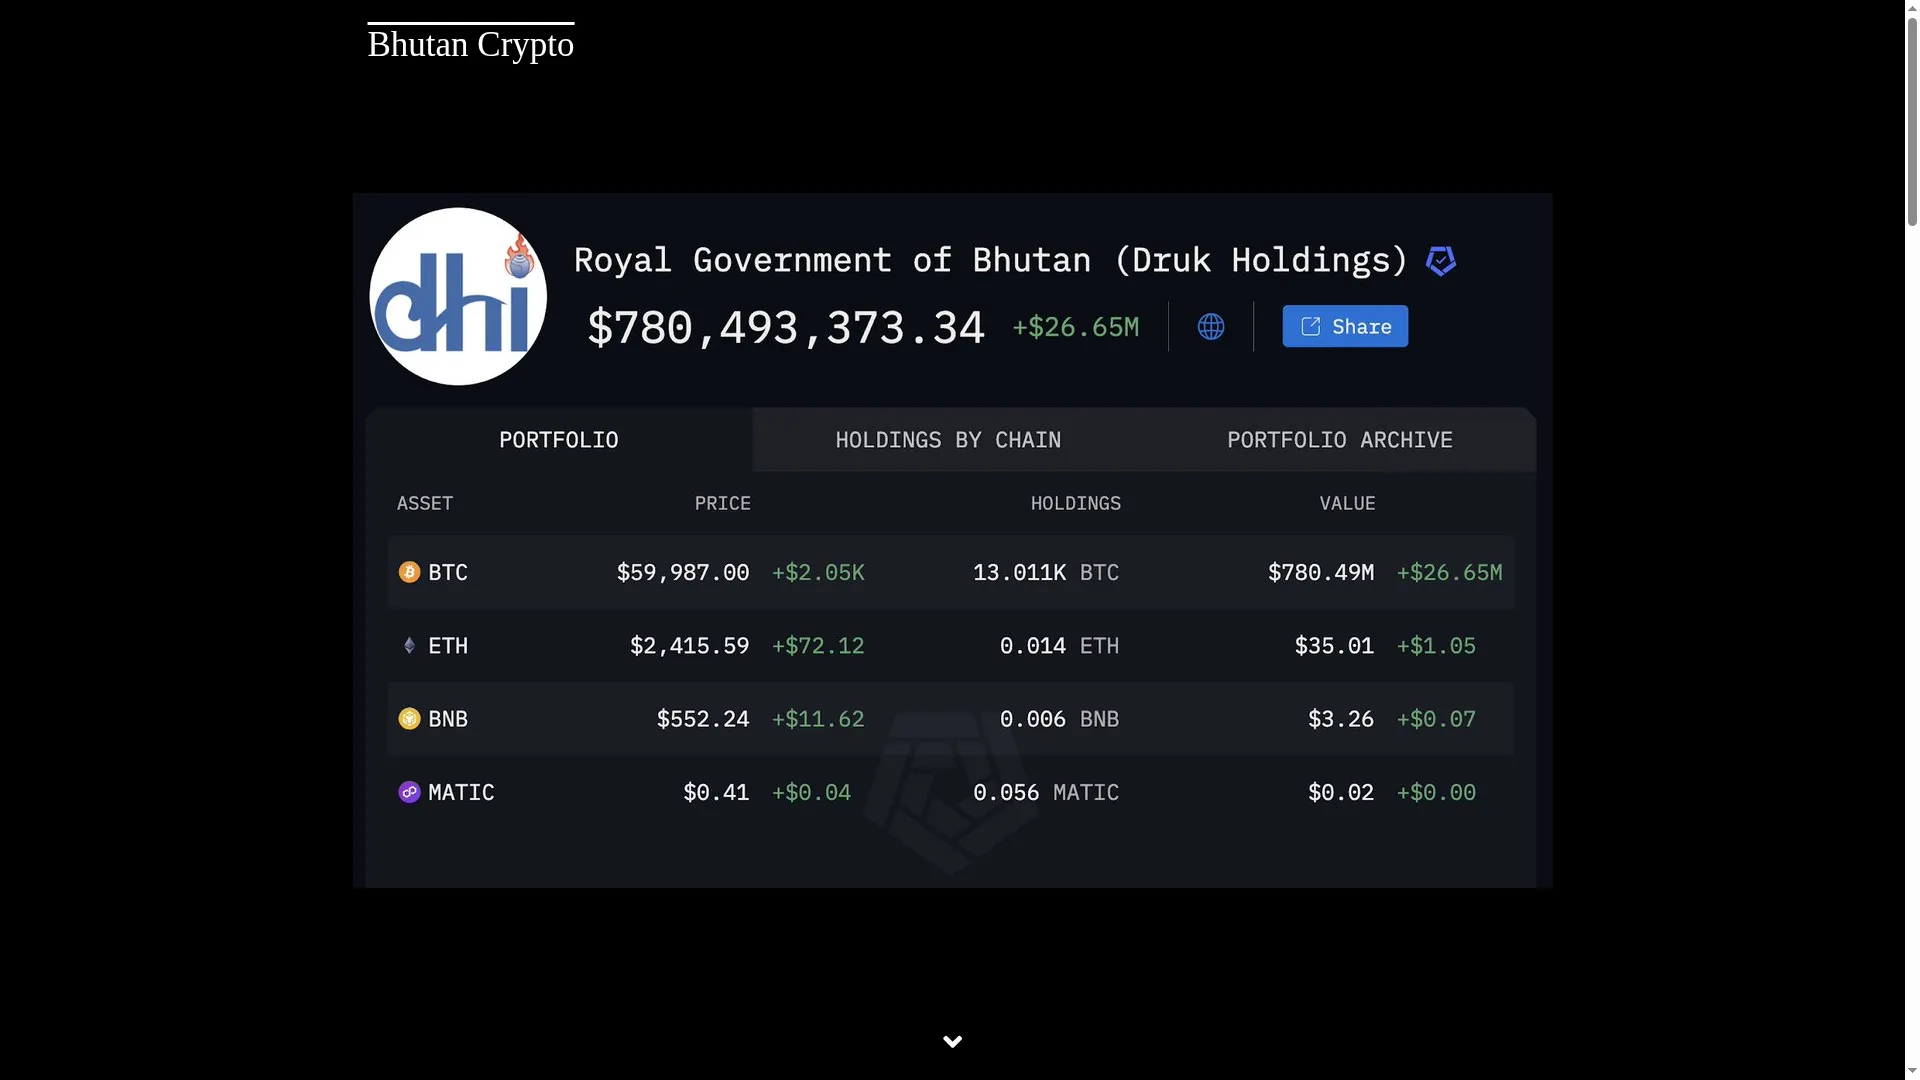Click the +$1.05 ETH value change

[x=1436, y=645]
